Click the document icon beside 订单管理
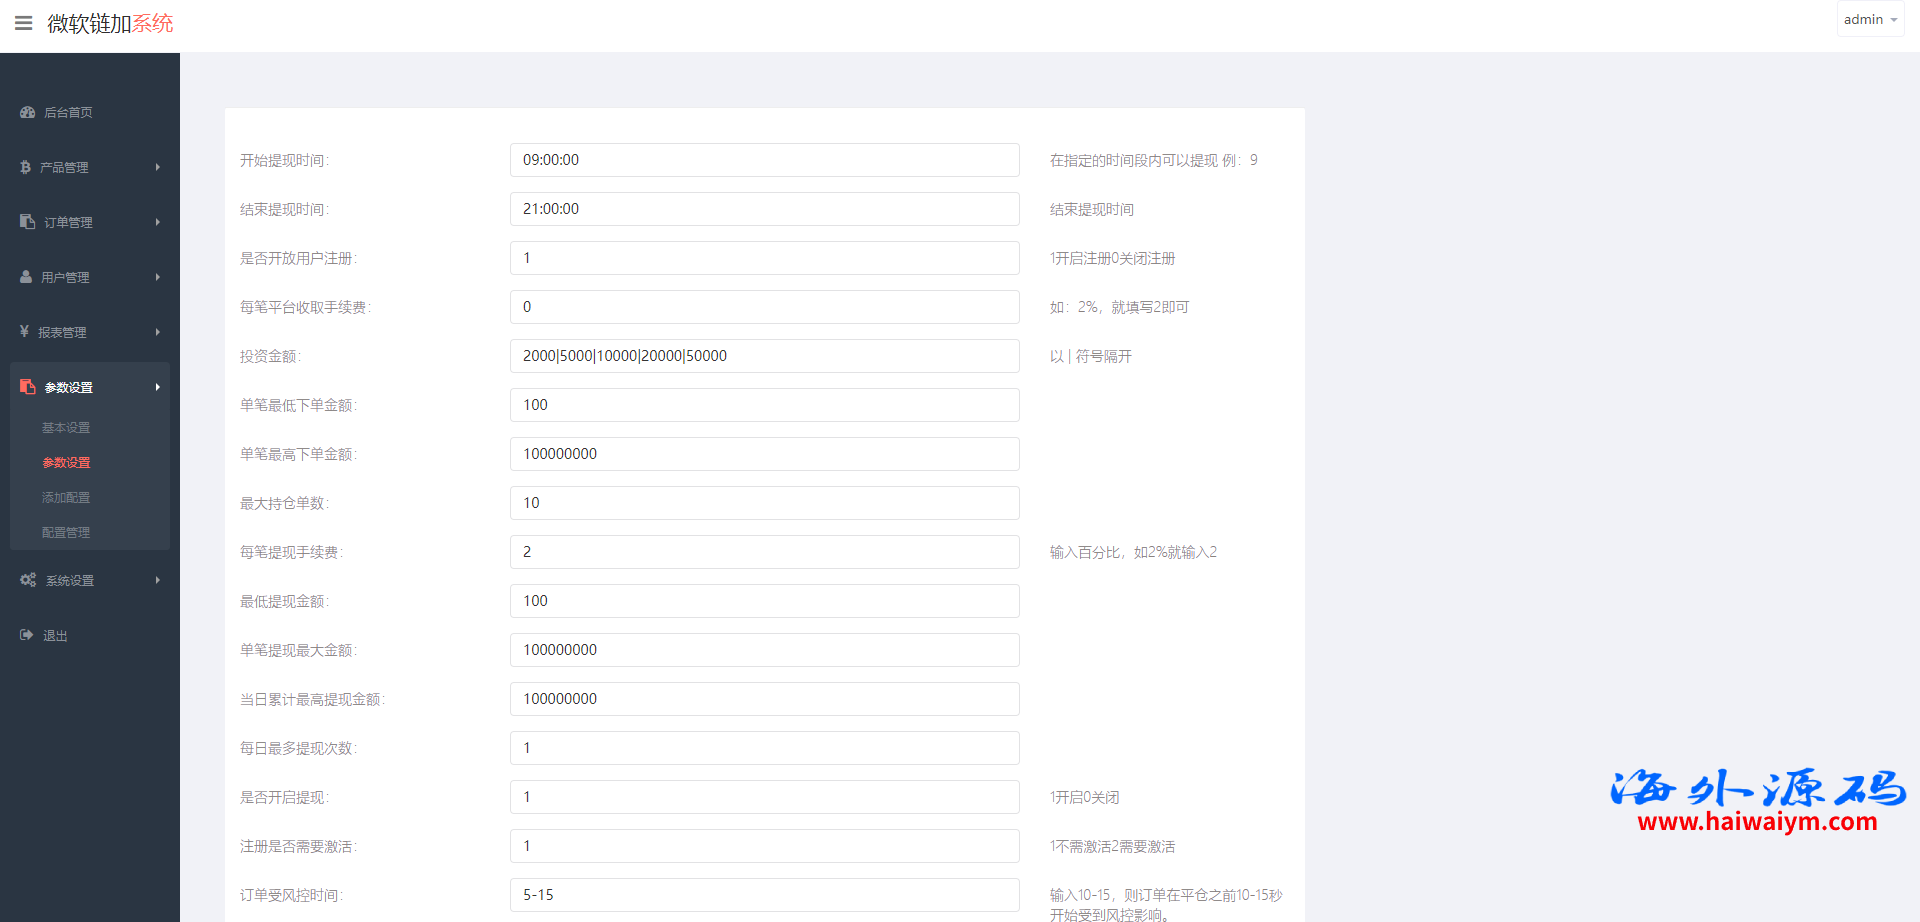Image resolution: width=1920 pixels, height=922 pixels. coord(28,222)
